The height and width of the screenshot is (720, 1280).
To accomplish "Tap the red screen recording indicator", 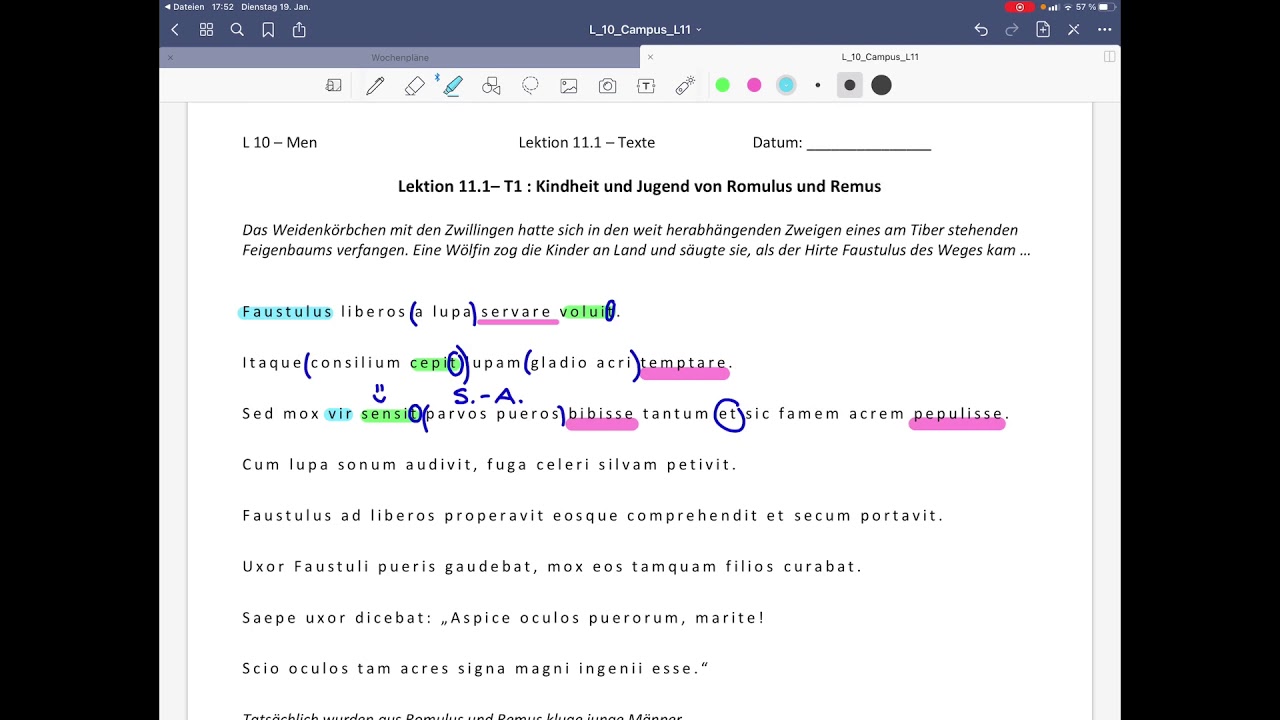I will click(1019, 7).
